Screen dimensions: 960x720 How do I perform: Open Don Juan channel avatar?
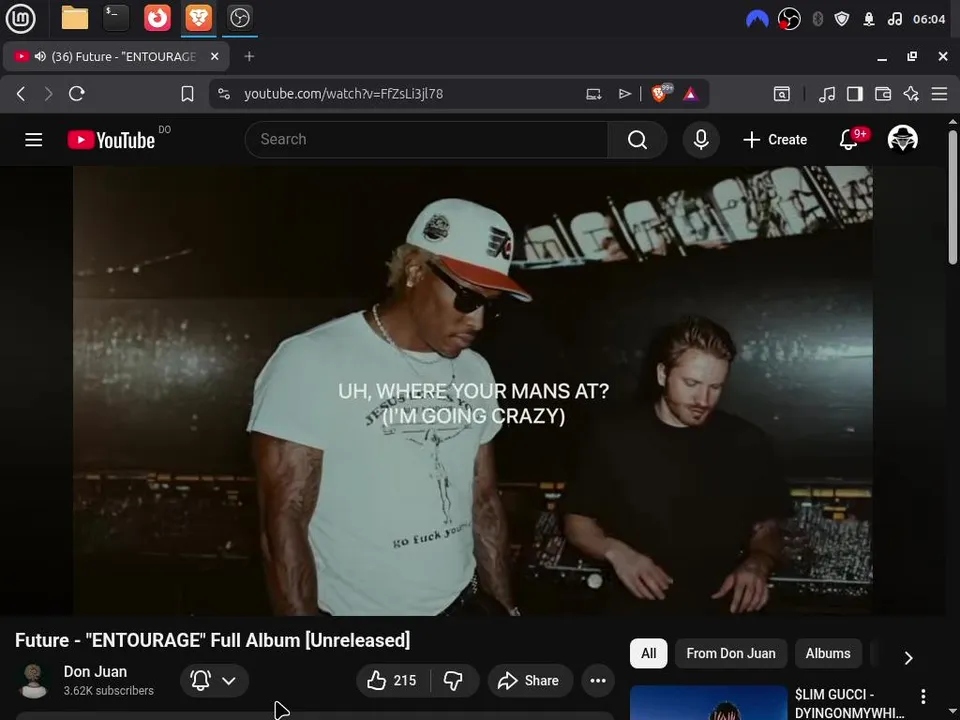coord(34,680)
